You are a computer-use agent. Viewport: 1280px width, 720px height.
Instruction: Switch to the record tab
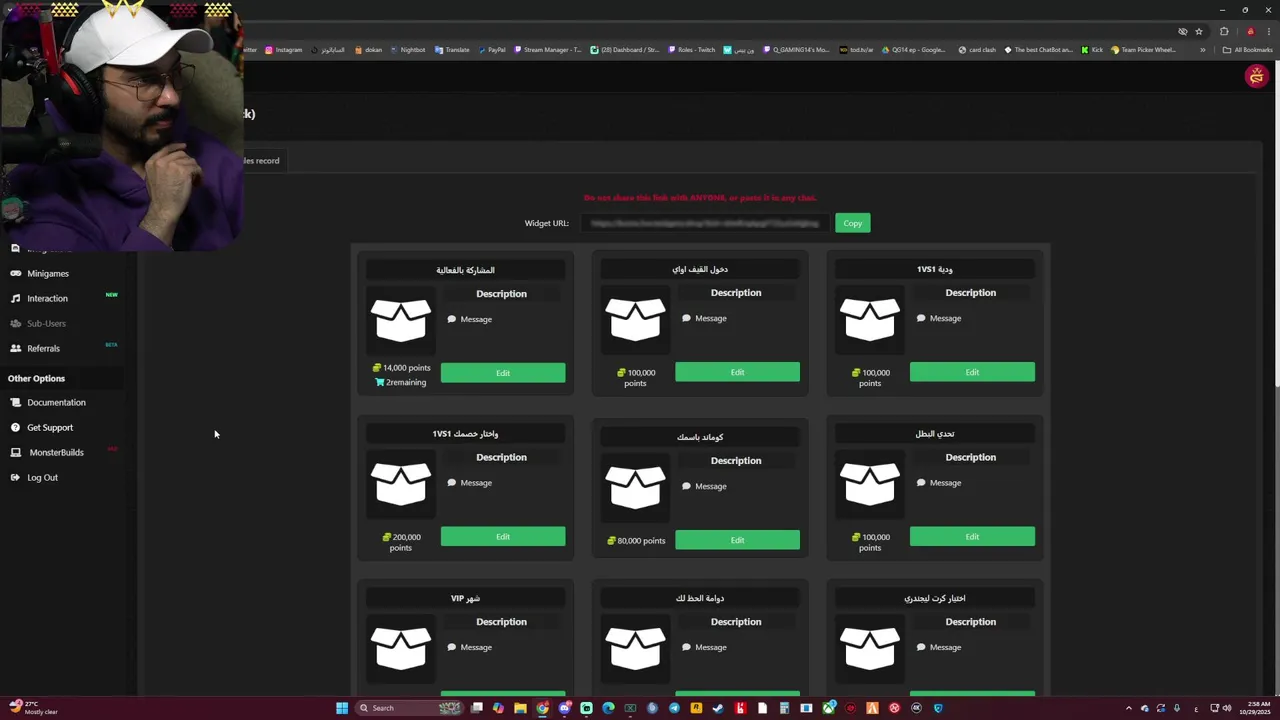coord(264,160)
